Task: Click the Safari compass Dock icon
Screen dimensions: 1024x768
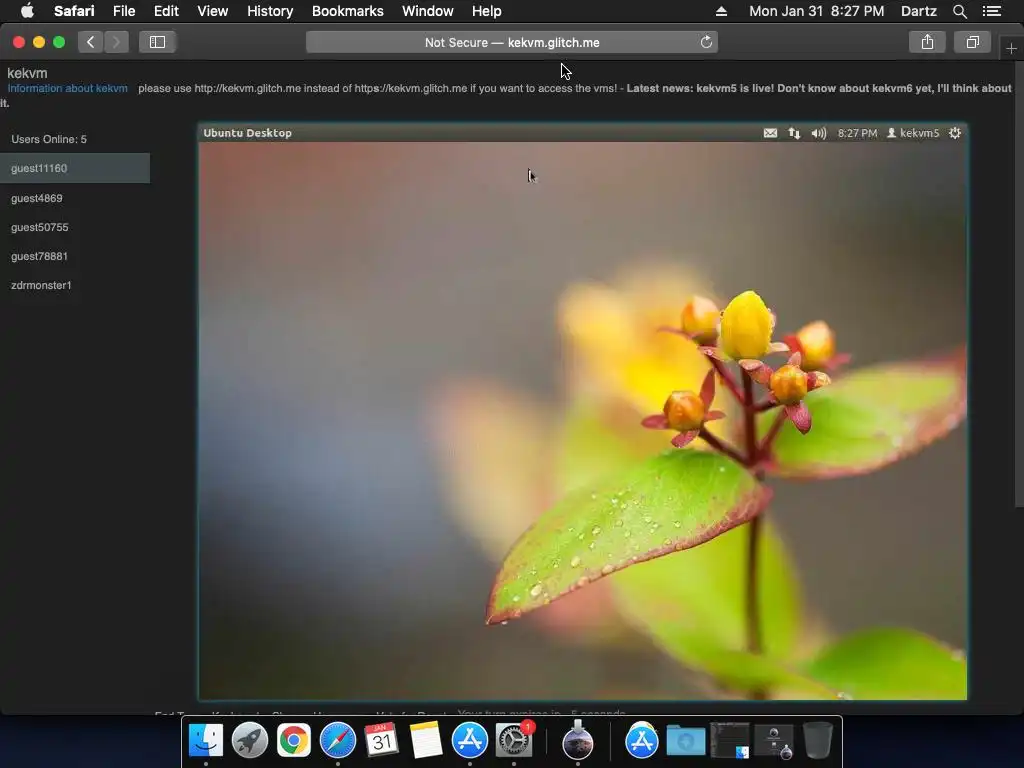Action: coord(338,741)
